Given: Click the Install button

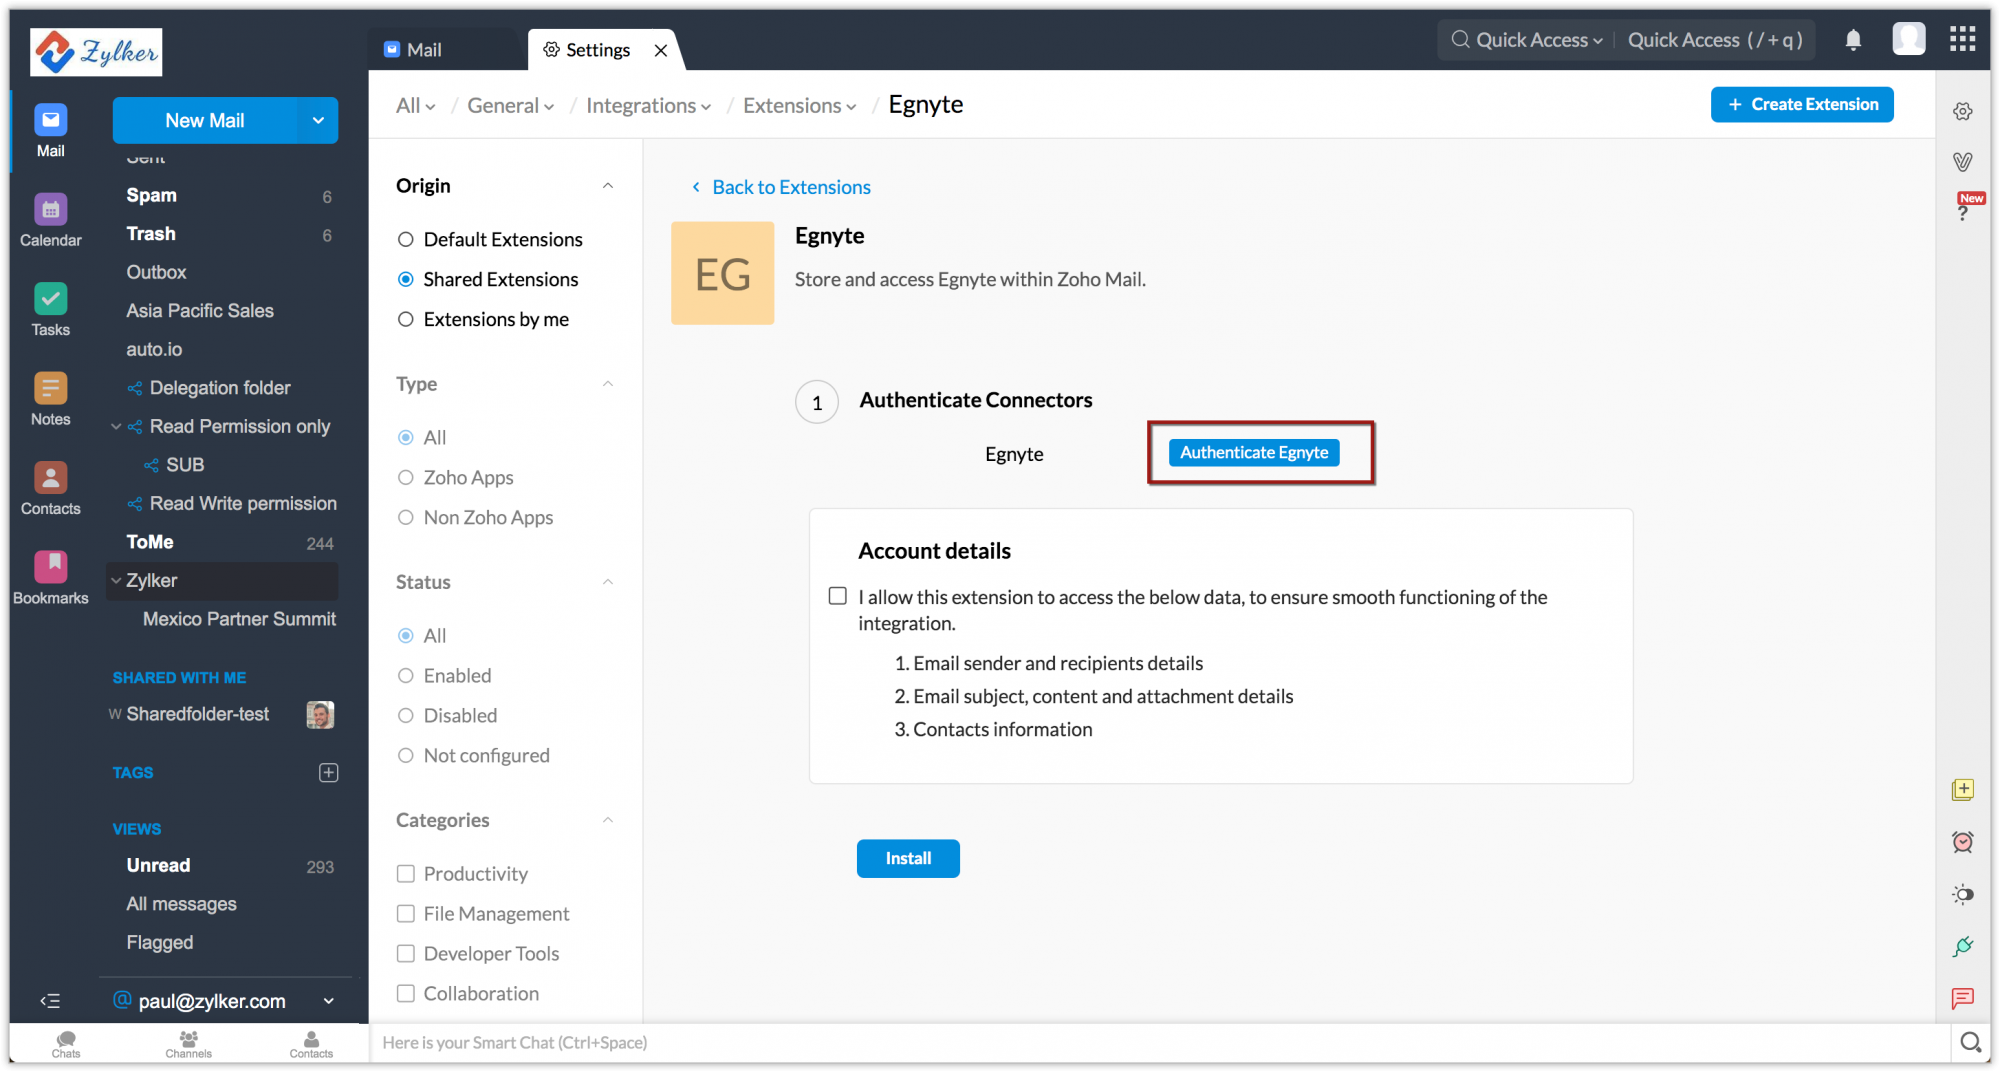Looking at the screenshot, I should [x=908, y=858].
